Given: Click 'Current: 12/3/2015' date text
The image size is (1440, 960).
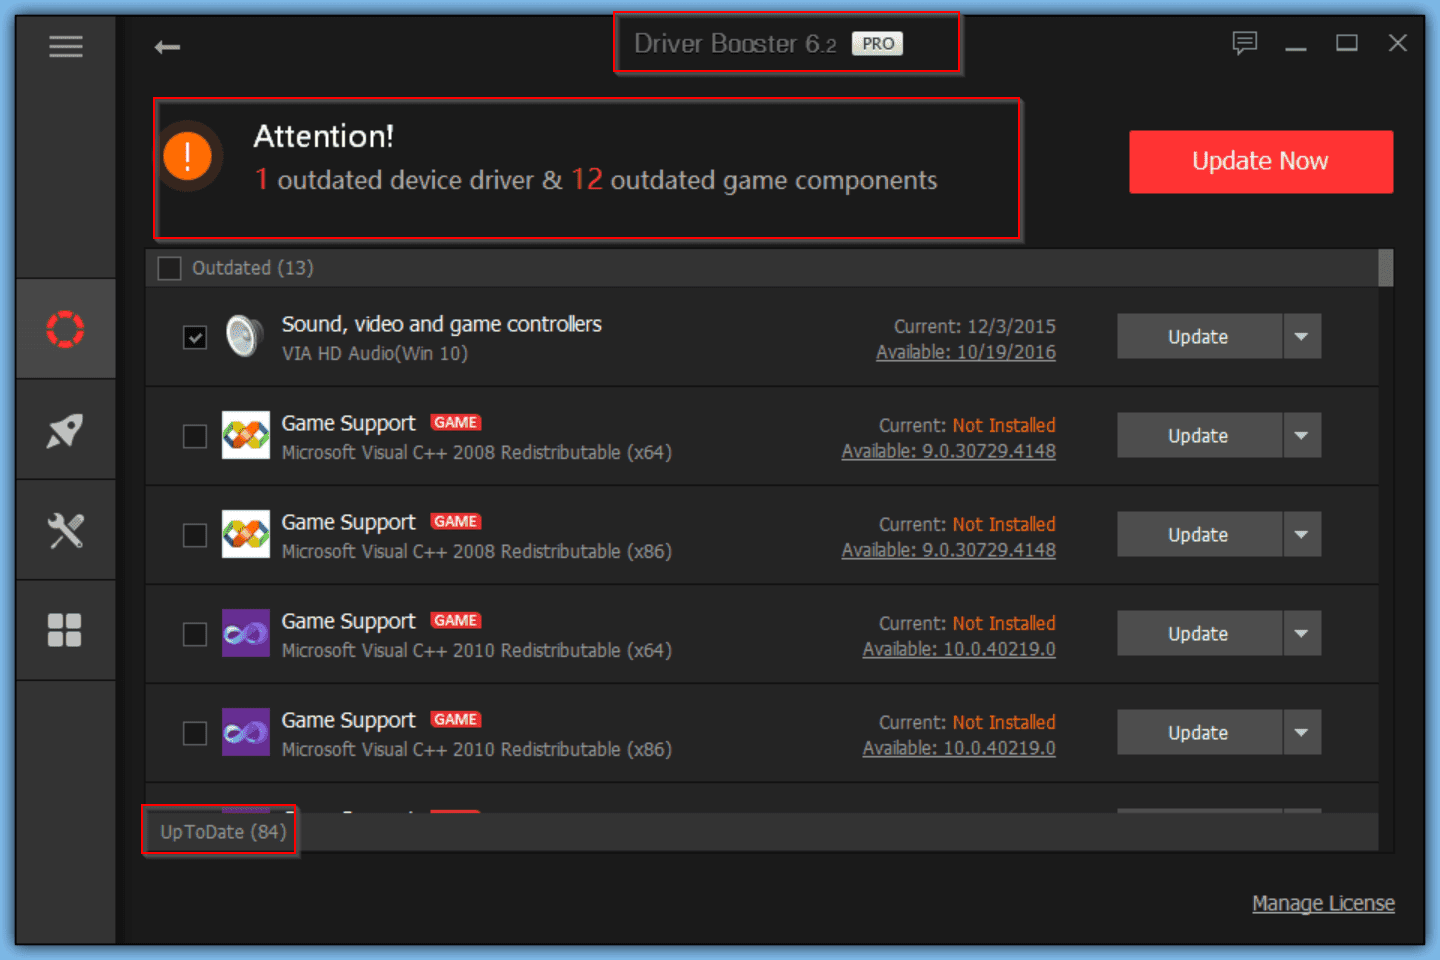Looking at the screenshot, I should [975, 326].
